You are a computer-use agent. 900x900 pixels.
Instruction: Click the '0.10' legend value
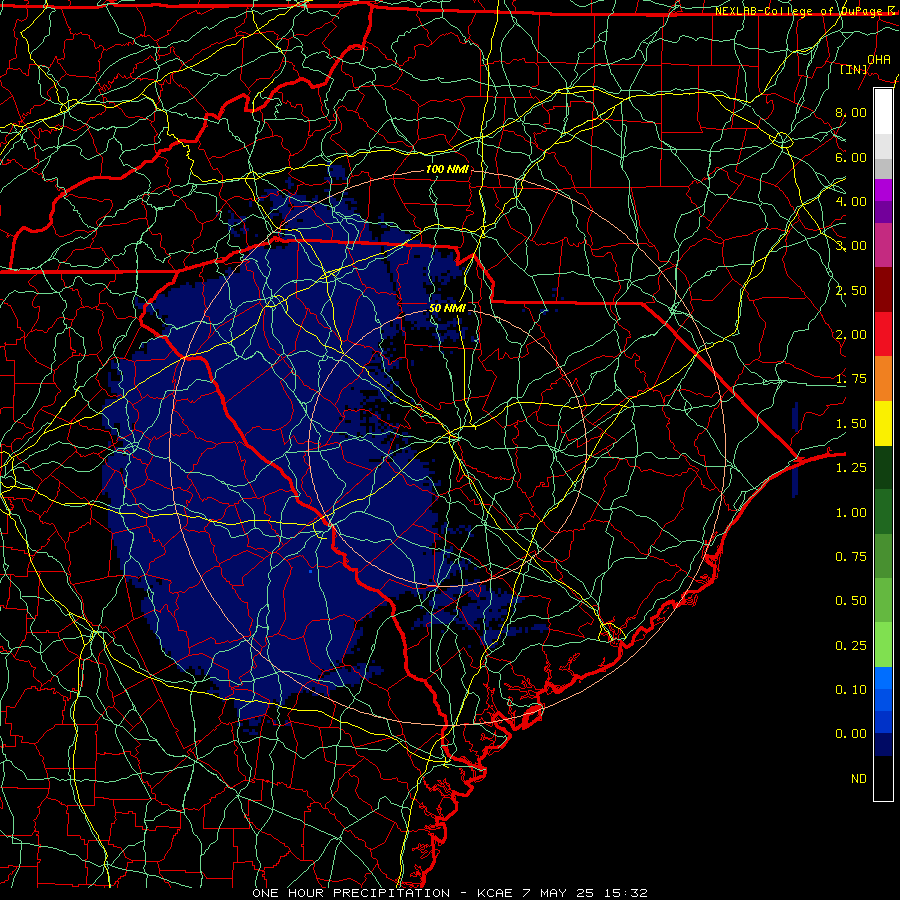851,689
